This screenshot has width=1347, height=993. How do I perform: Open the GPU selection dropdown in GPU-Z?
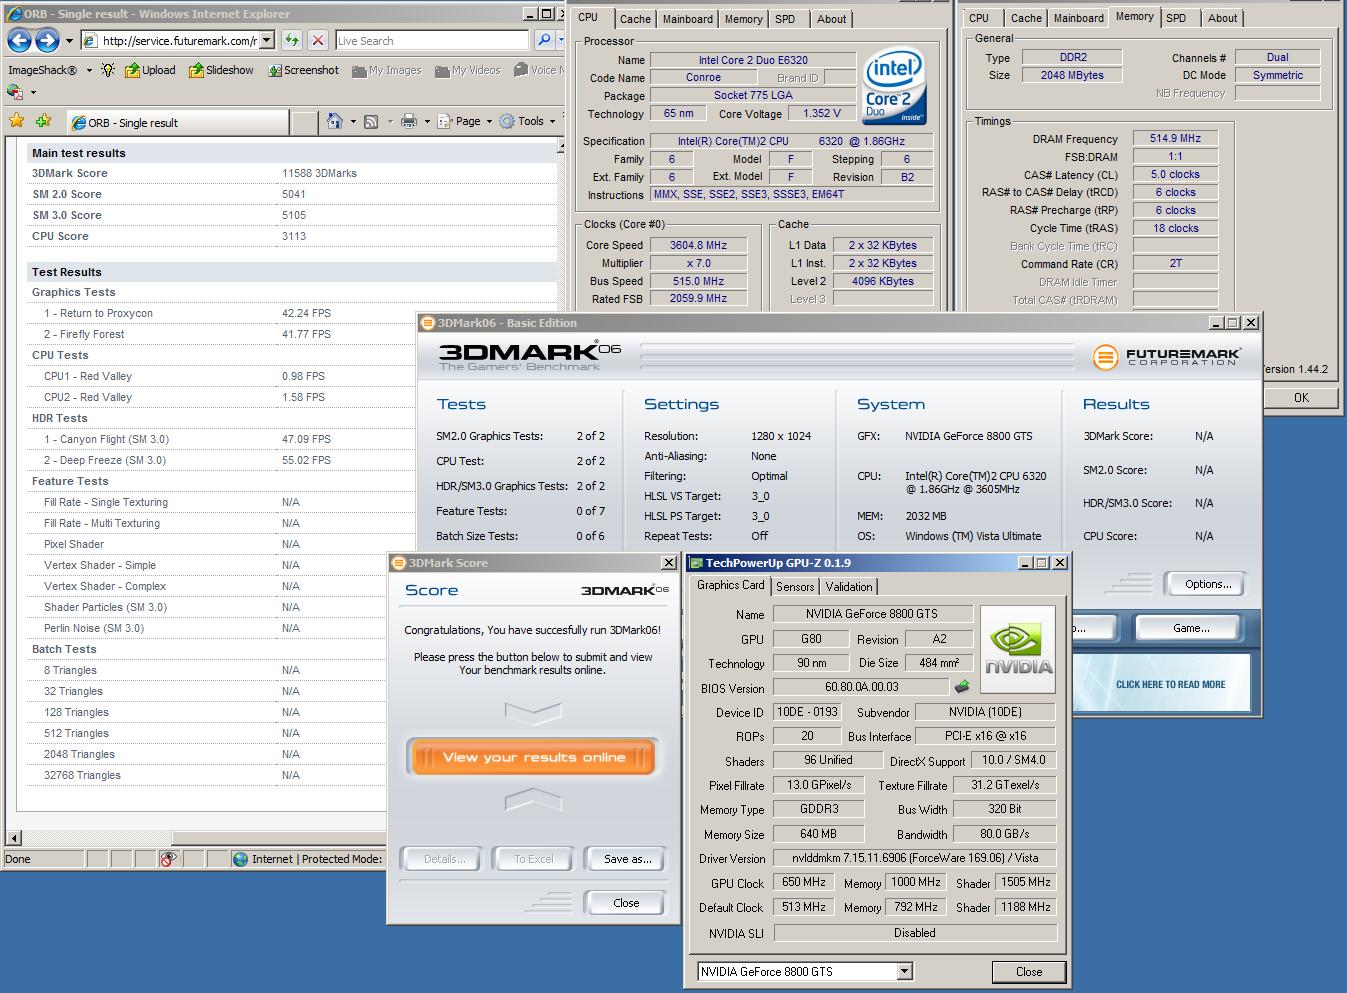coord(904,971)
